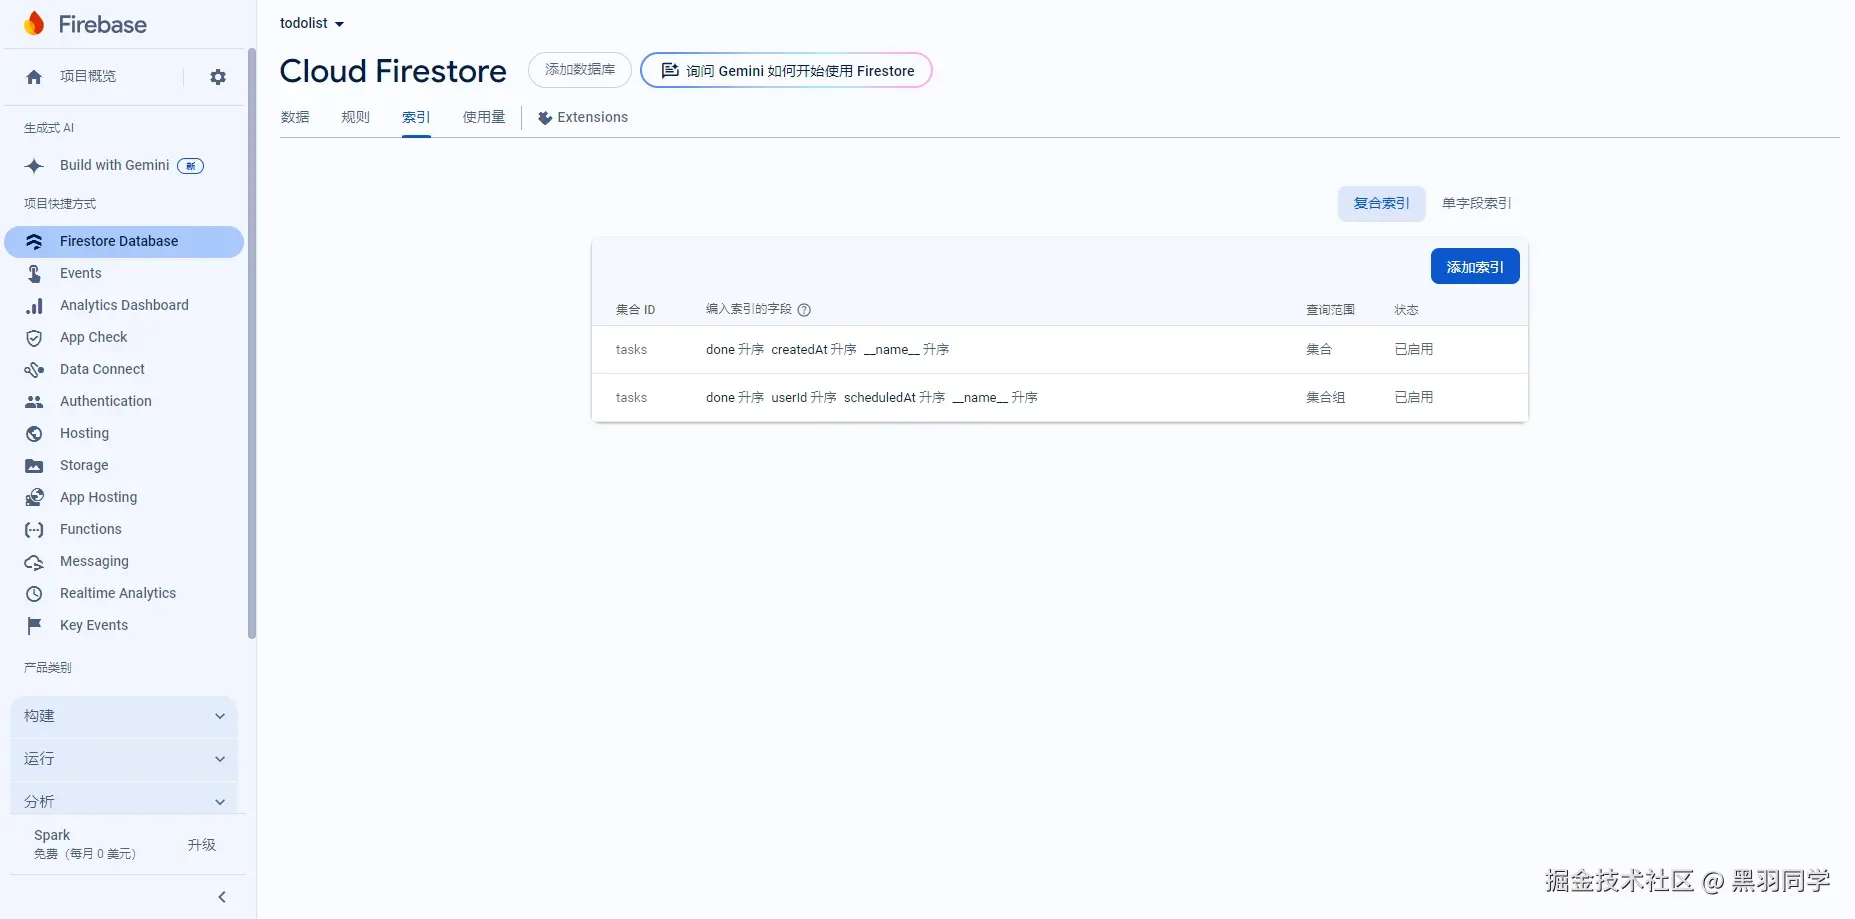Open Authentication in the sidebar
Screen dimensions: 1855x919
pyautogui.click(x=124, y=402)
